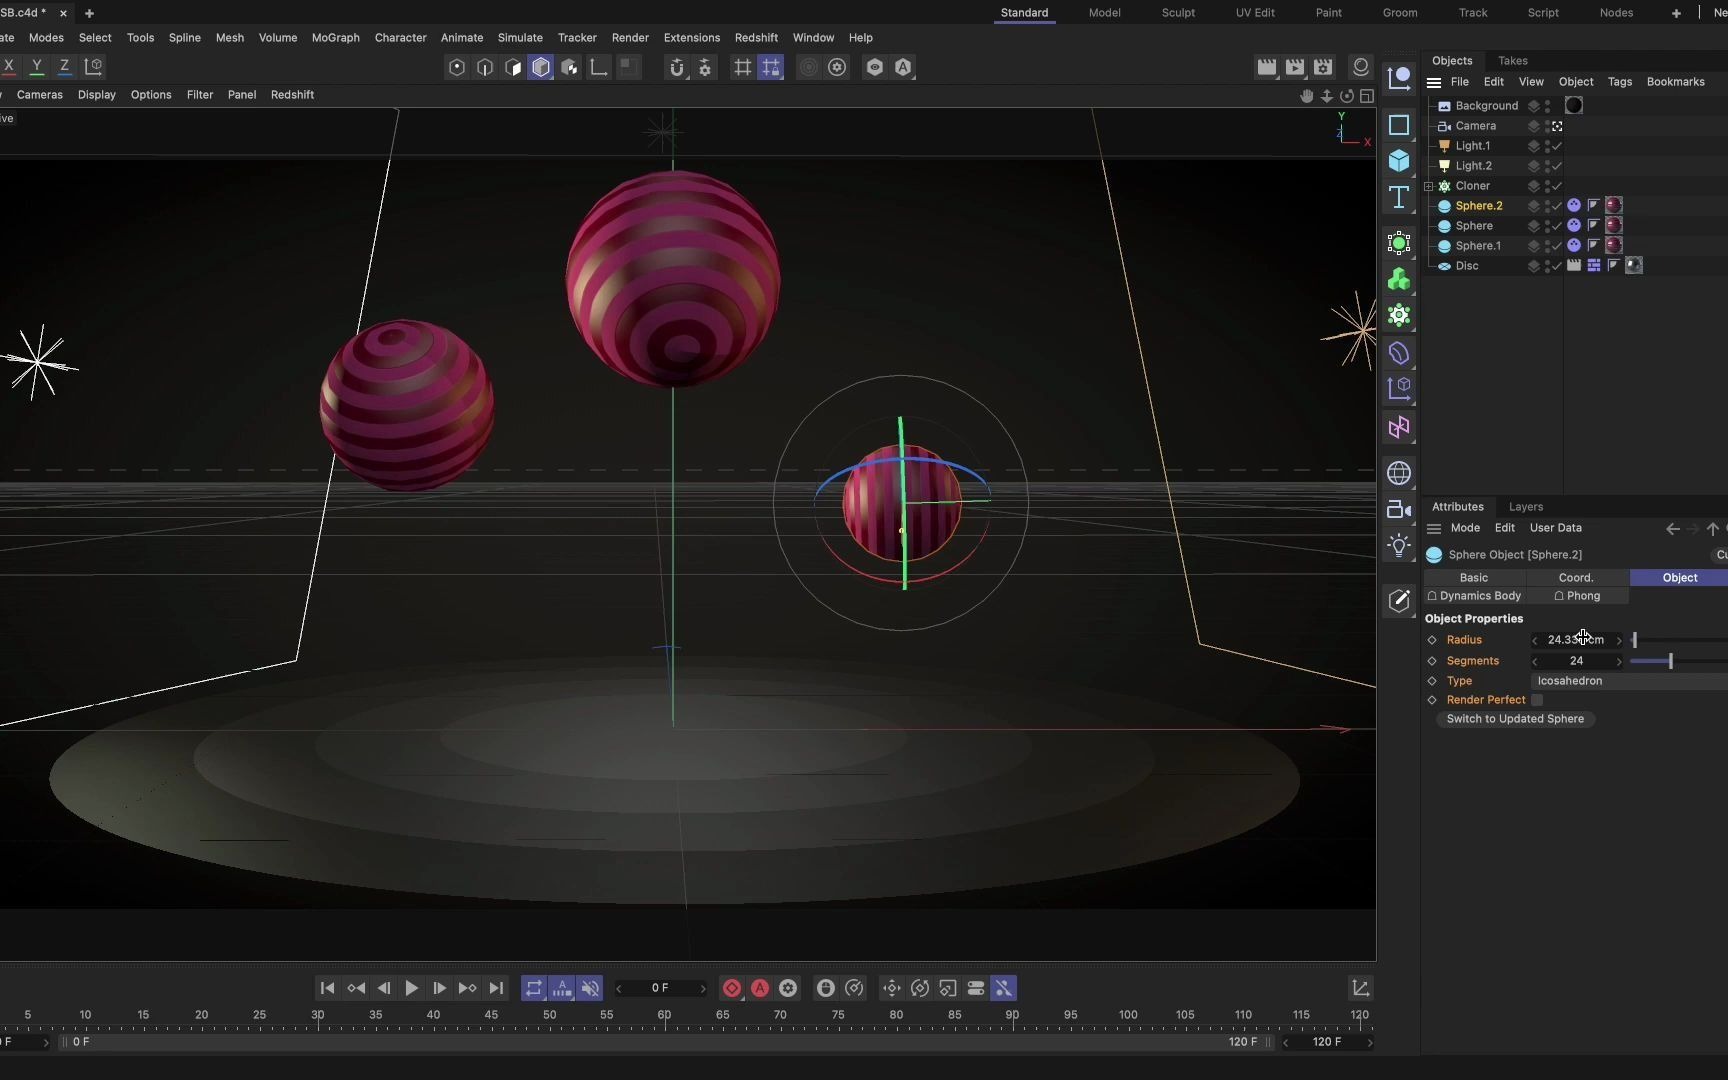1728x1080 pixels.
Task: Switch to the Takes tab
Action: point(1513,61)
